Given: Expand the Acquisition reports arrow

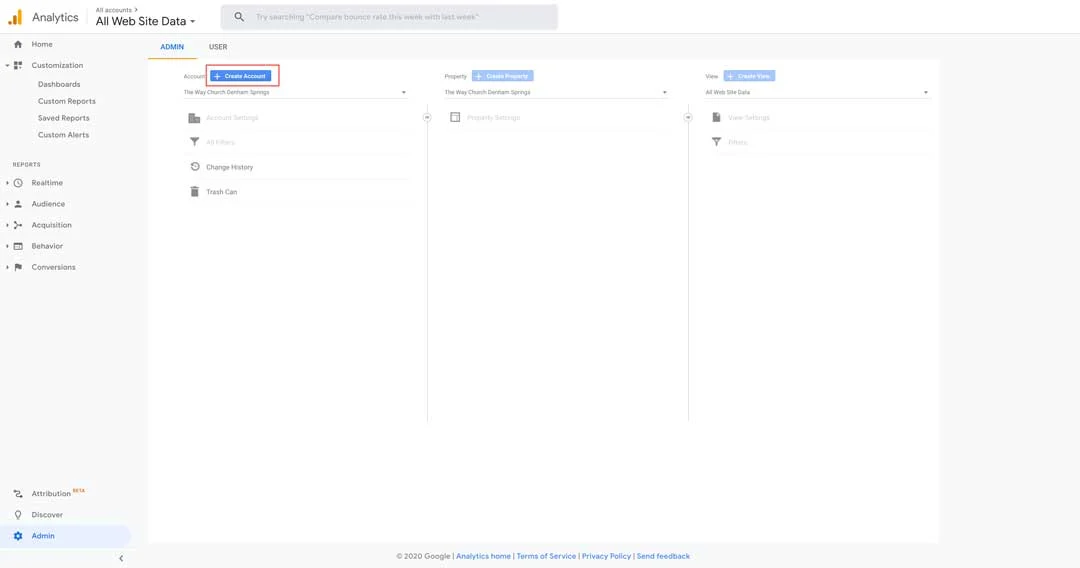Looking at the screenshot, I should 8,225.
